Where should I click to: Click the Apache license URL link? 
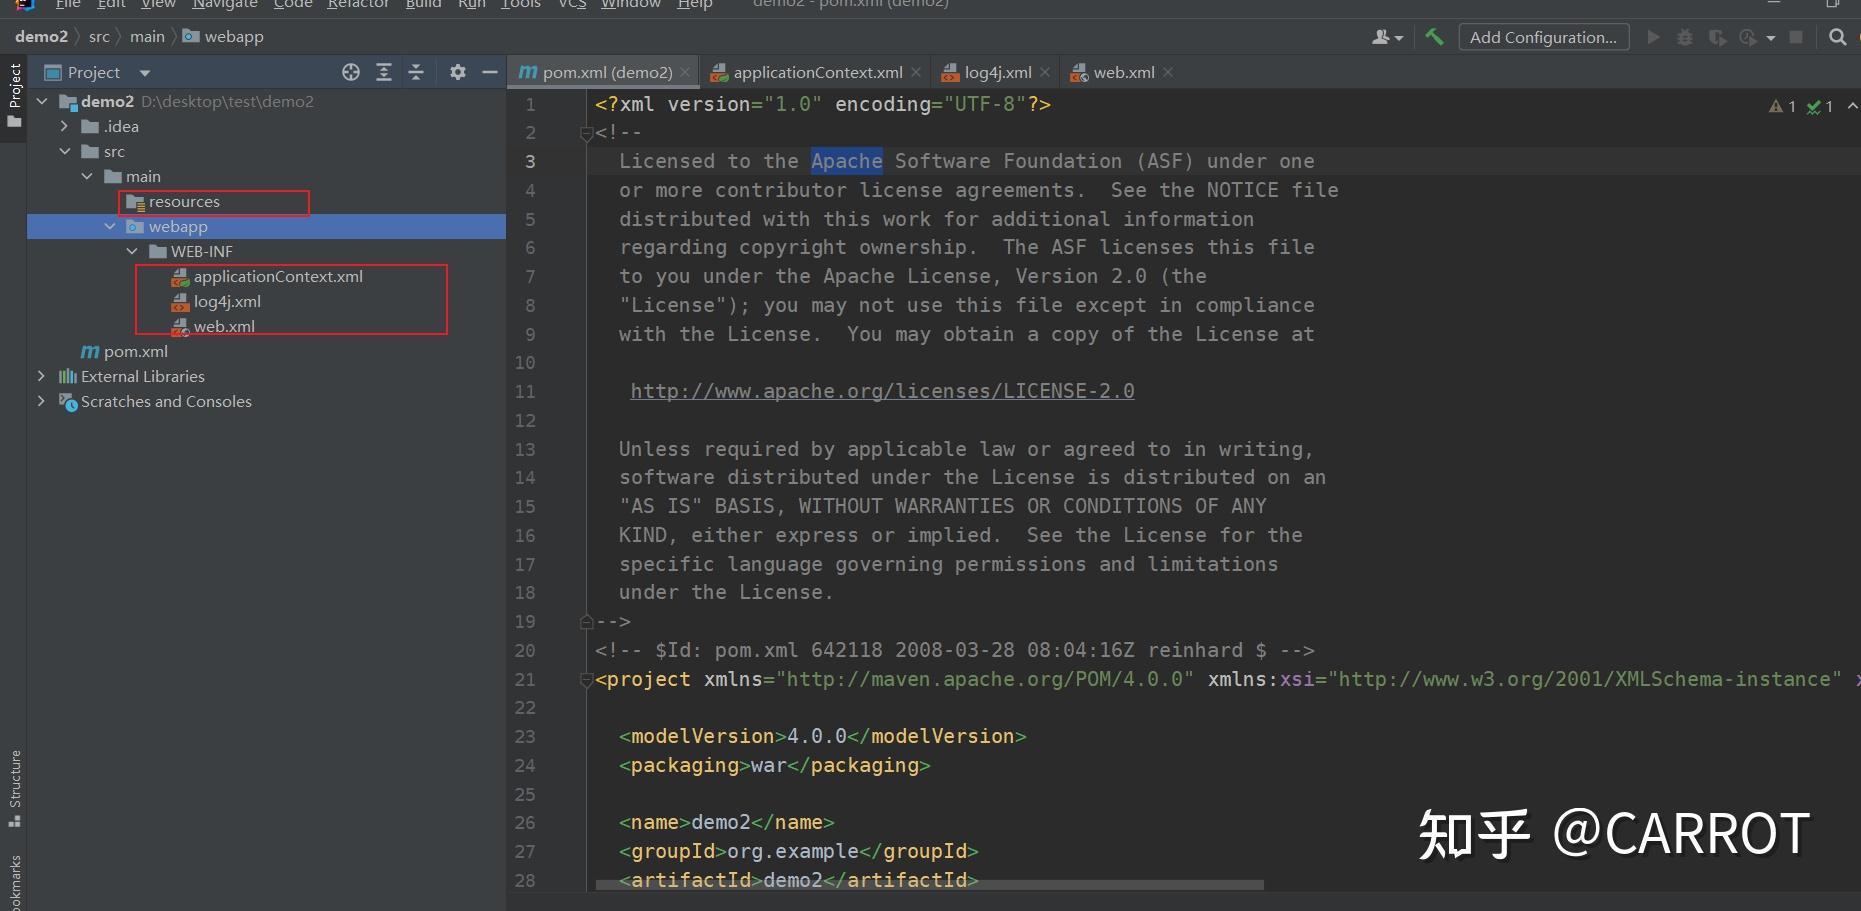(882, 391)
